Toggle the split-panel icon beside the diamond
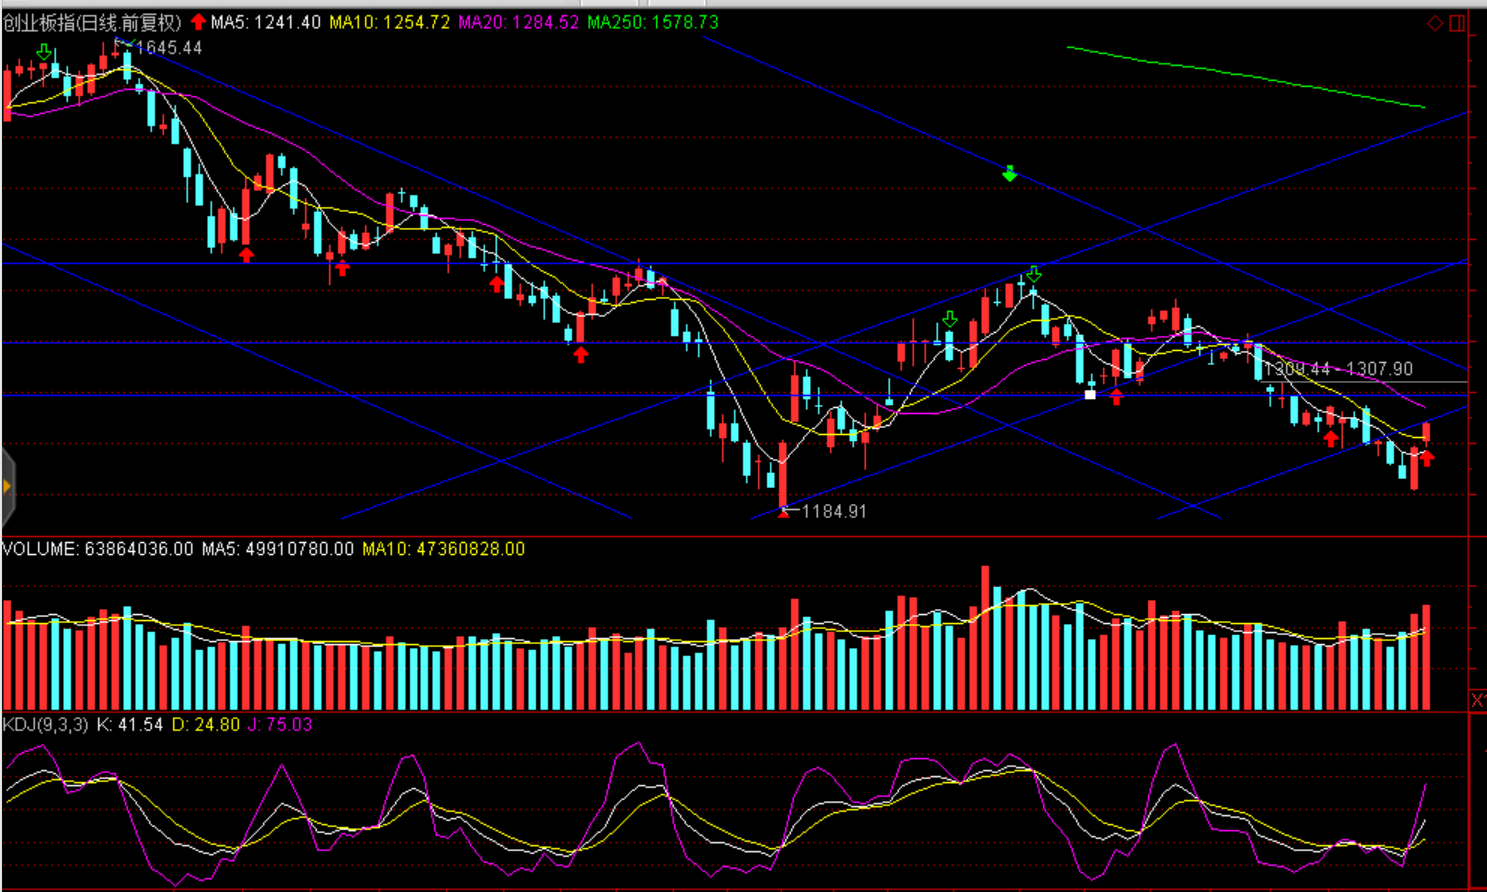This screenshot has width=1487, height=892. tap(1457, 23)
